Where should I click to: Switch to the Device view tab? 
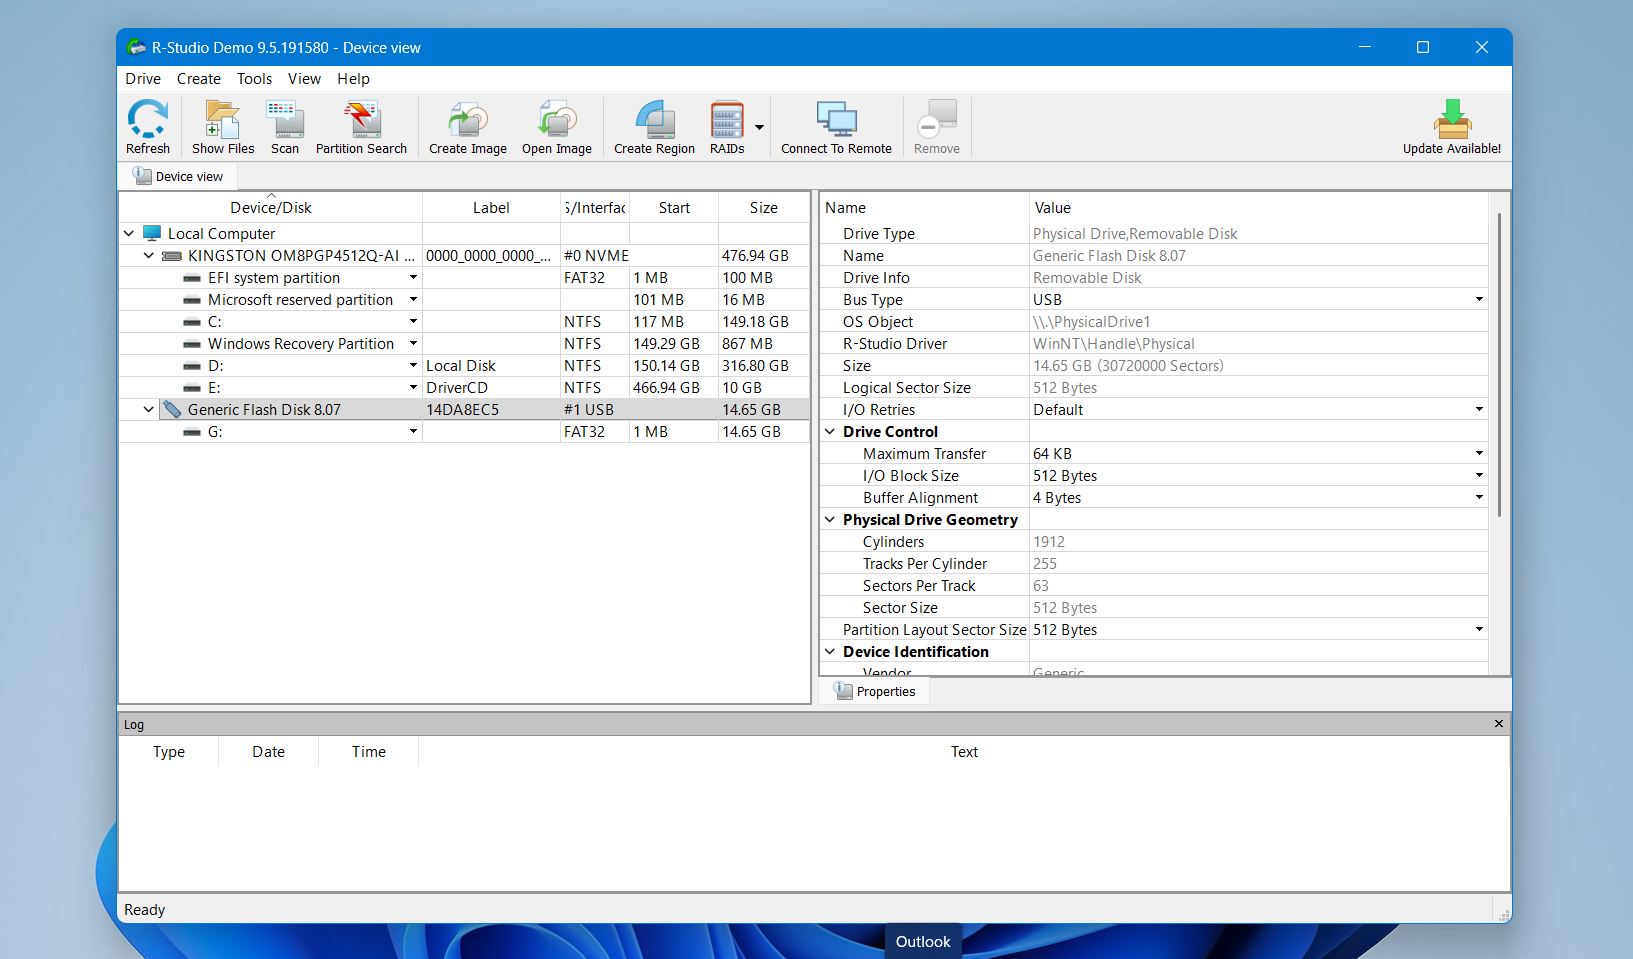(179, 177)
